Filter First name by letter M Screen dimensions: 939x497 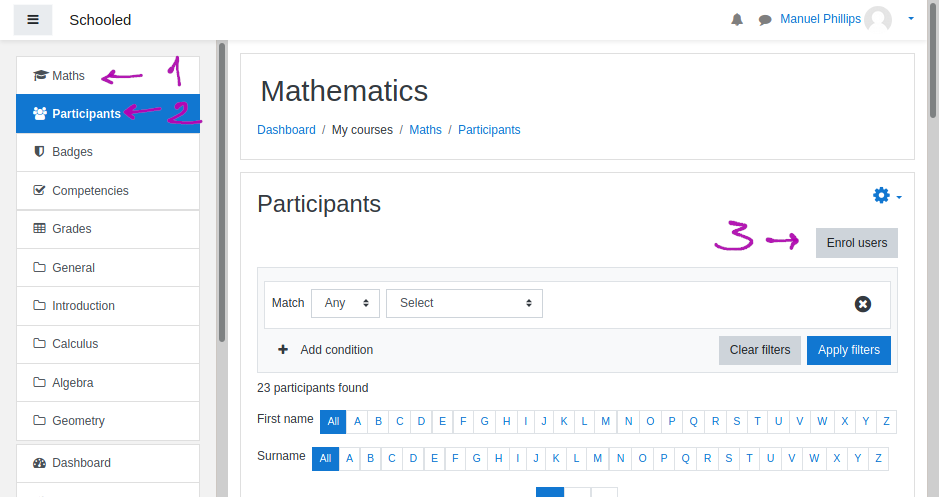[605, 422]
